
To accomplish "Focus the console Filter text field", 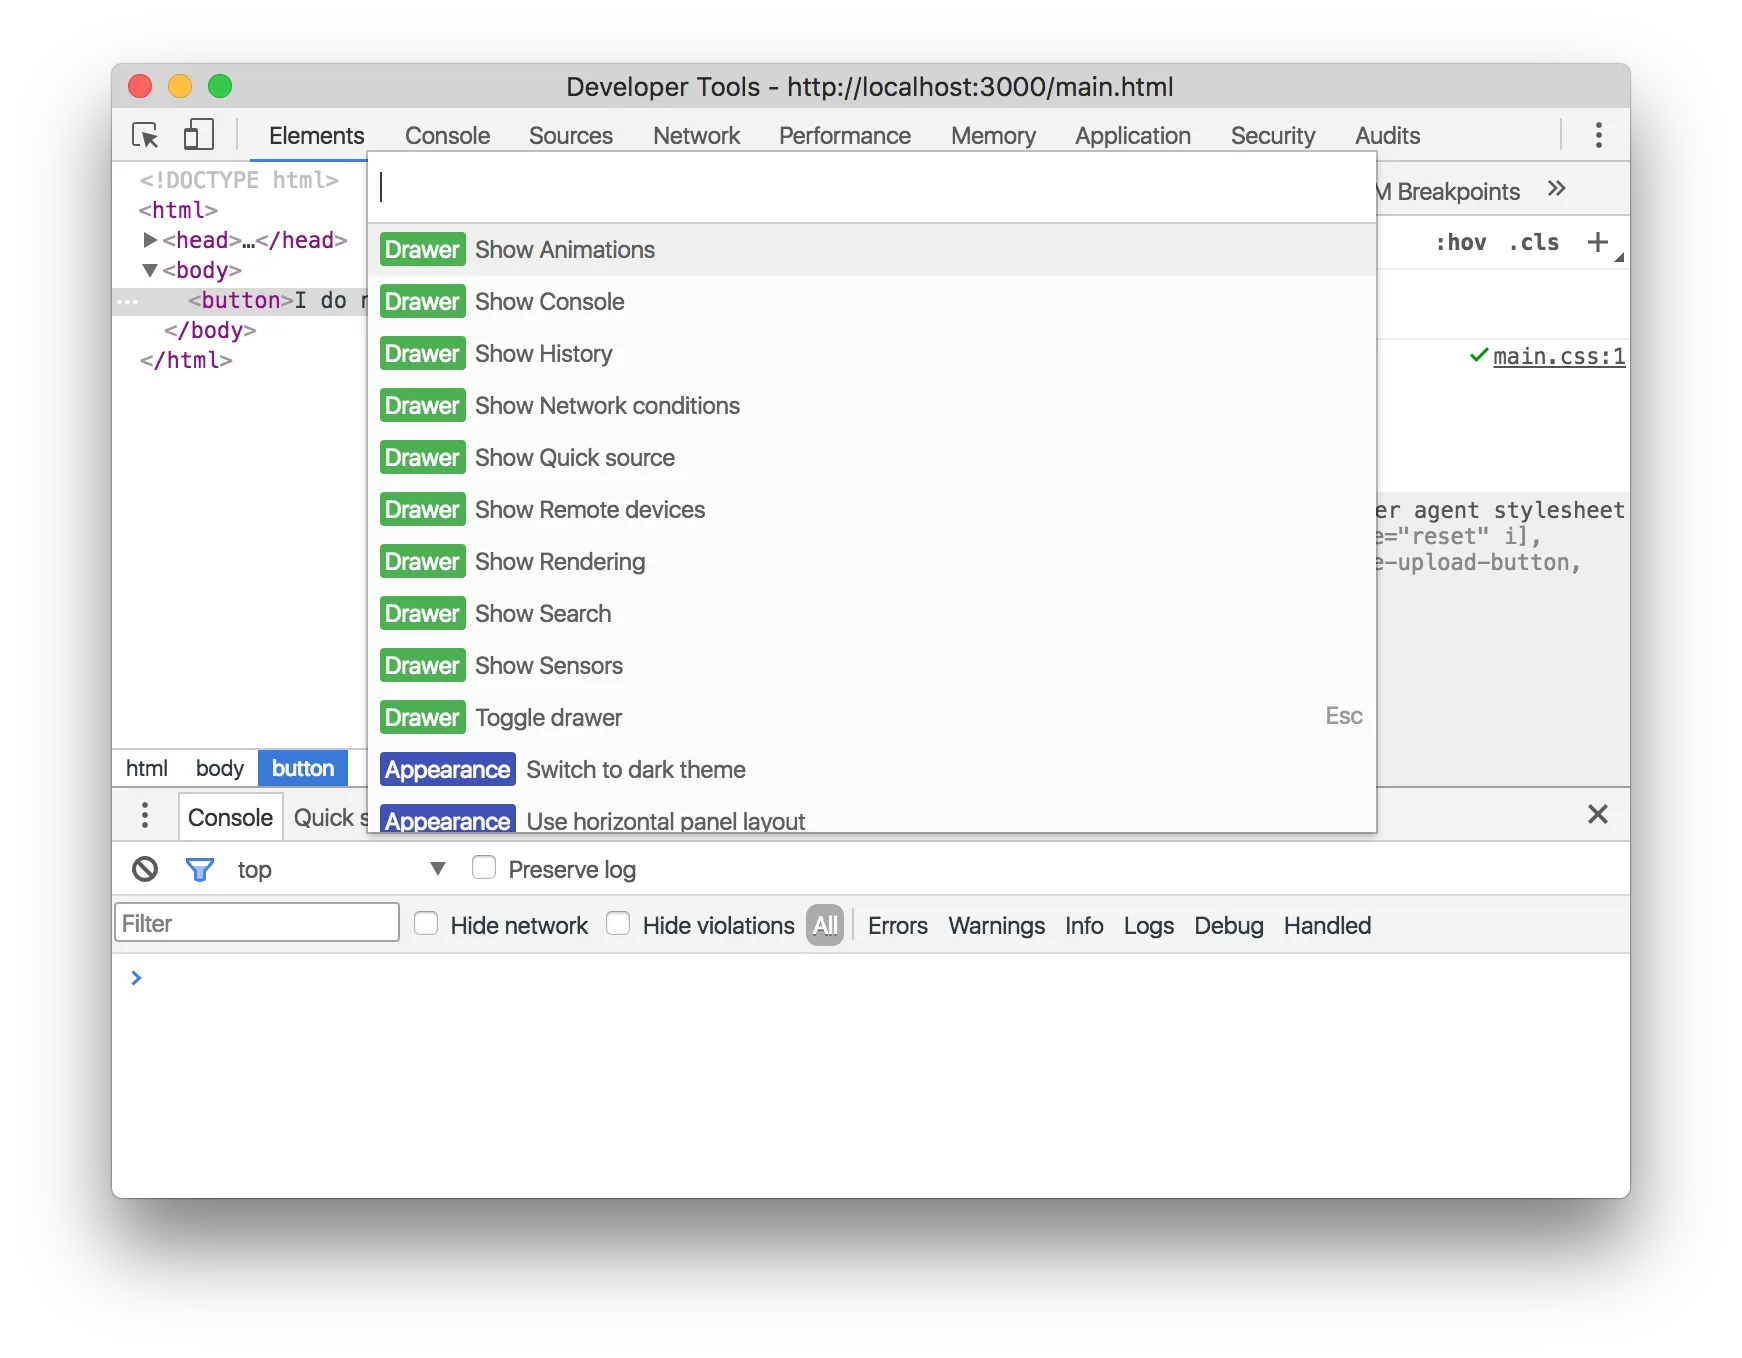I will [x=257, y=923].
